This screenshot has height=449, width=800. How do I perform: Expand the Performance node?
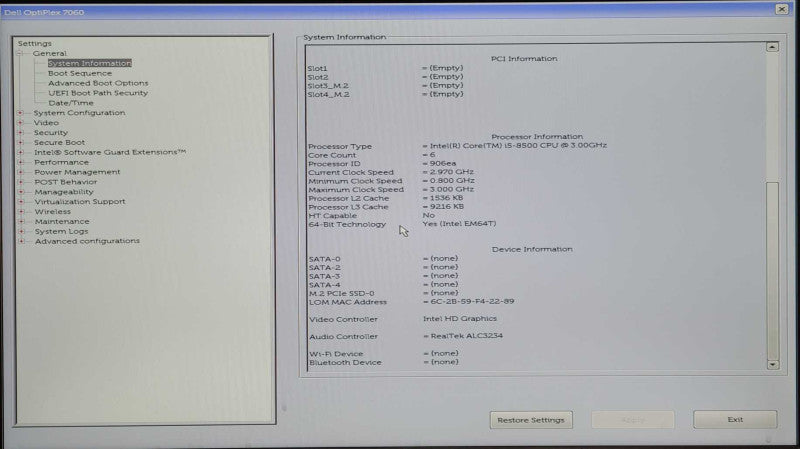coord(21,162)
